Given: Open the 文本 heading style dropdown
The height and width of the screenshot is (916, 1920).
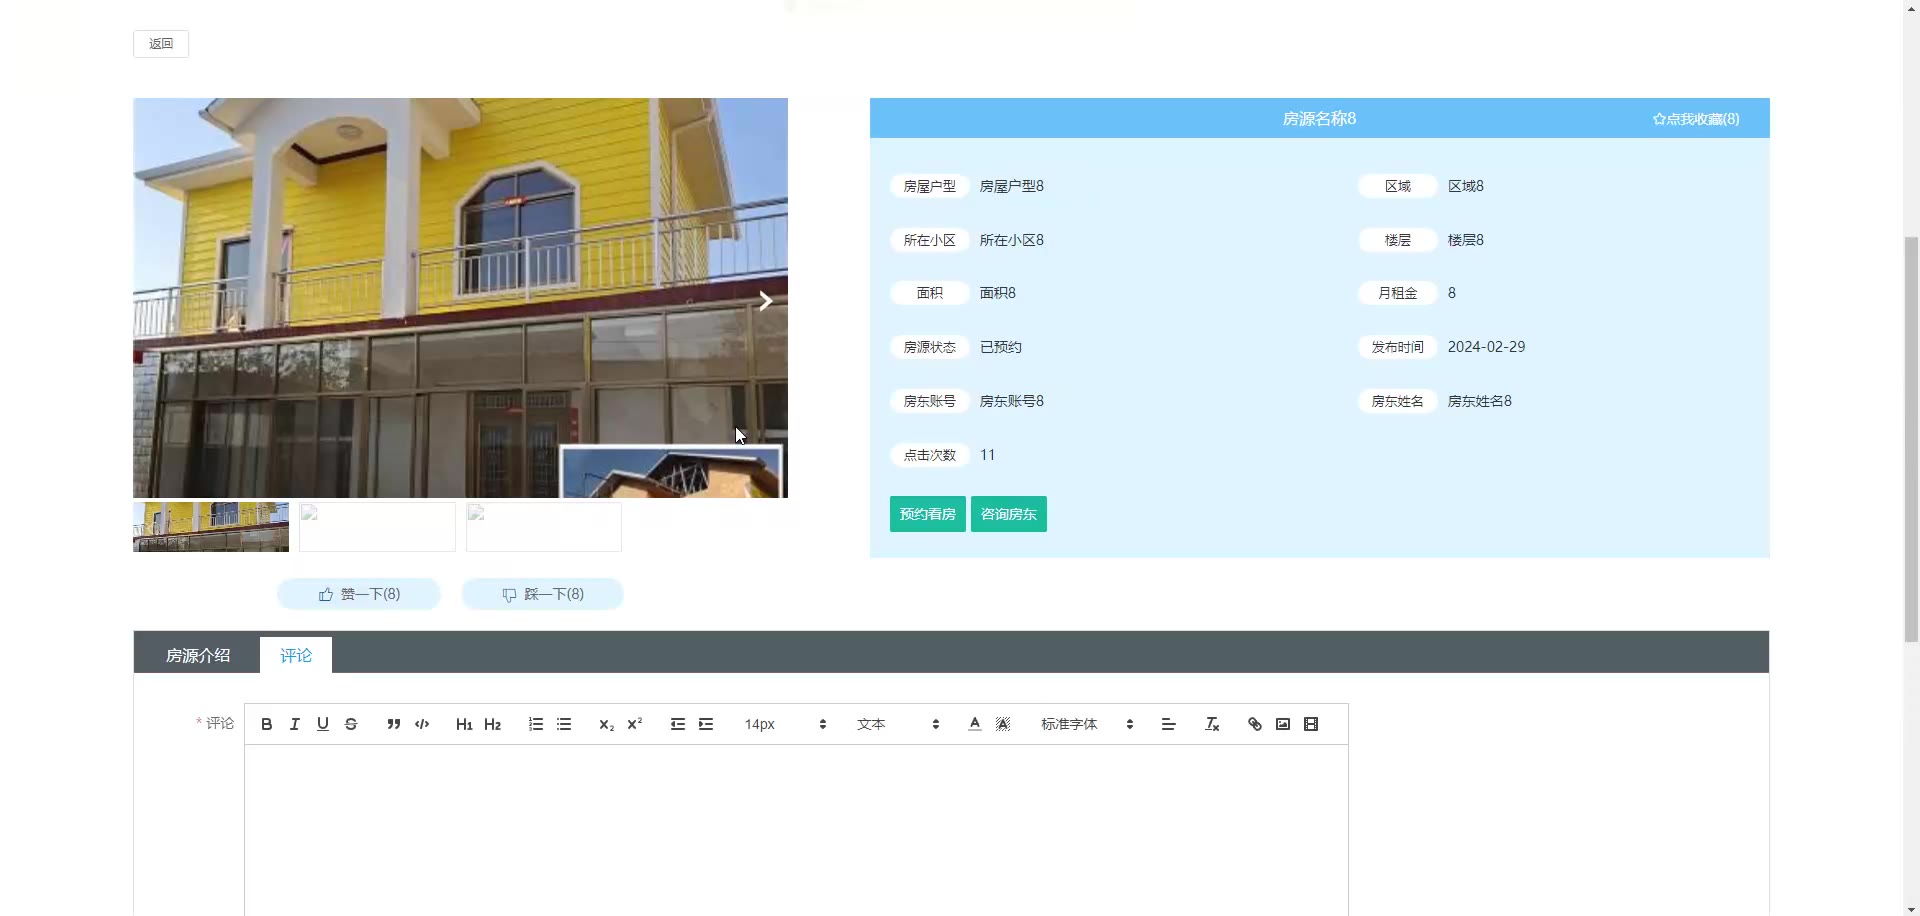Looking at the screenshot, I should pos(898,724).
